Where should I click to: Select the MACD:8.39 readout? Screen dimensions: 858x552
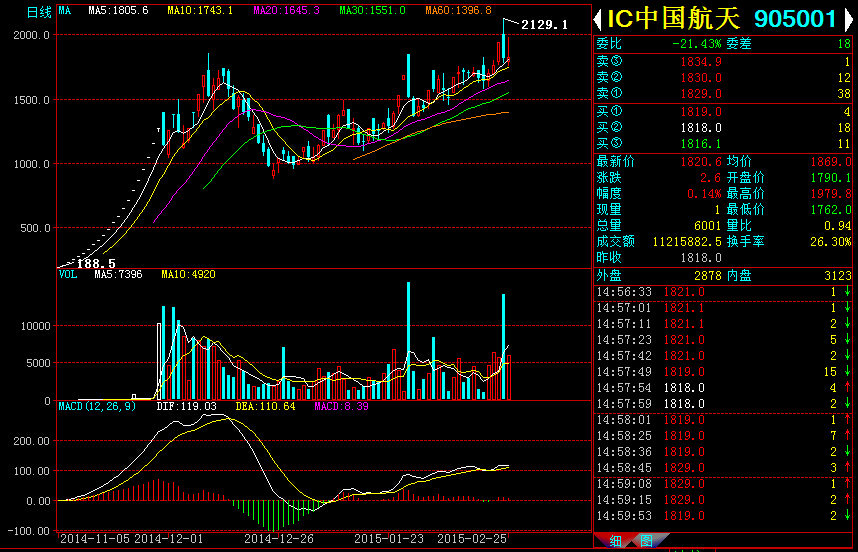[341, 406]
